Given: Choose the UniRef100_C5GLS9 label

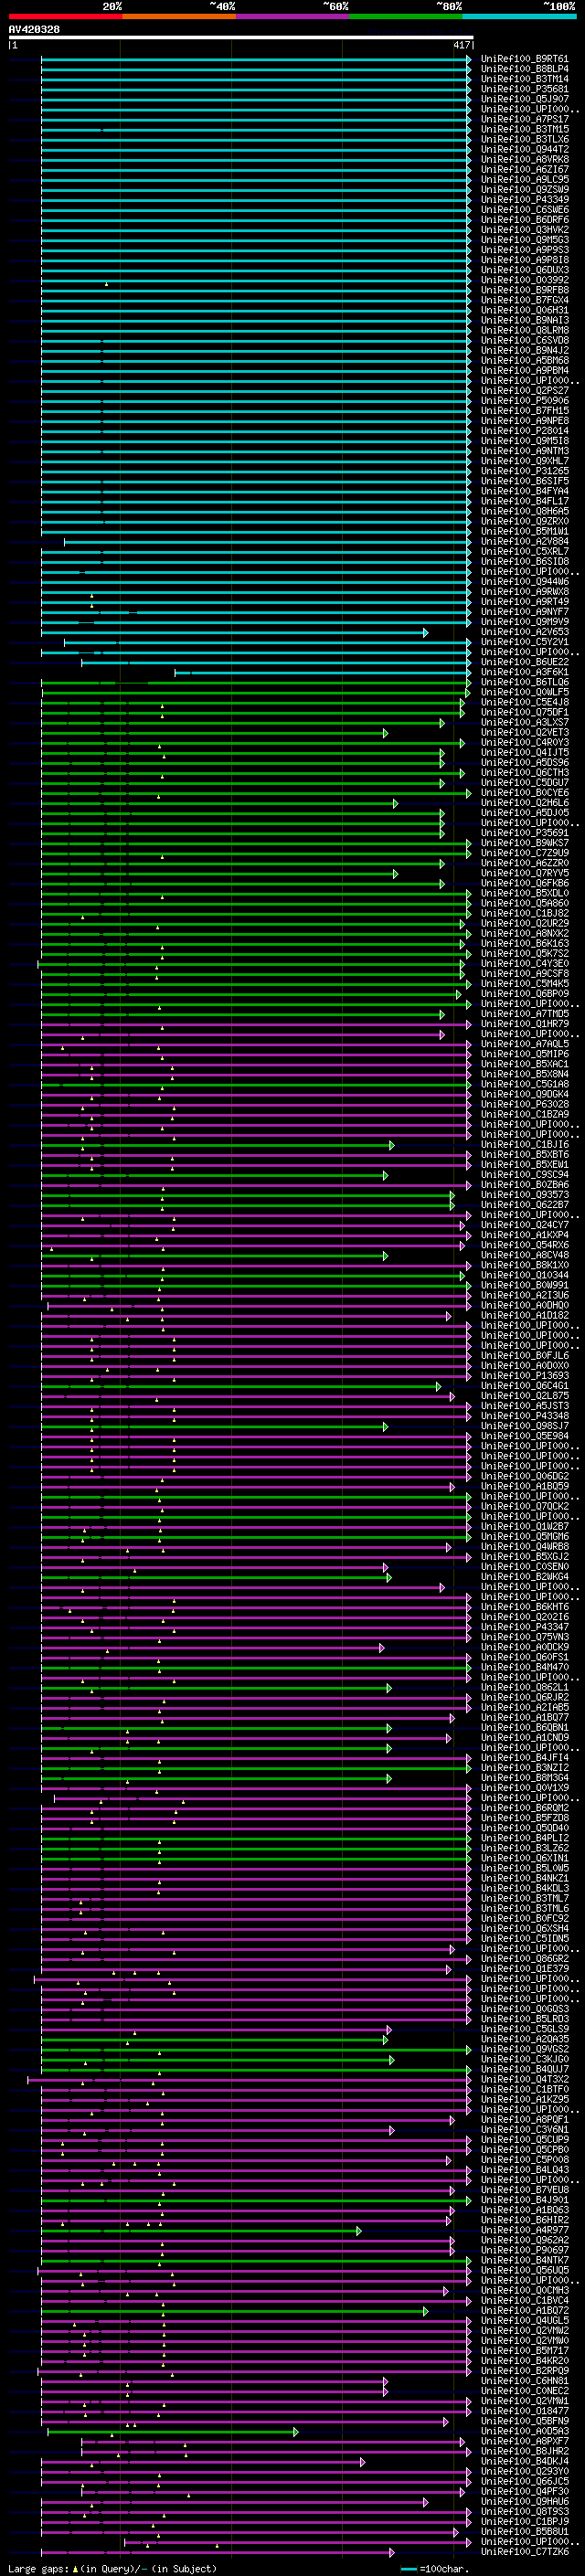Looking at the screenshot, I should click(x=525, y=2029).
